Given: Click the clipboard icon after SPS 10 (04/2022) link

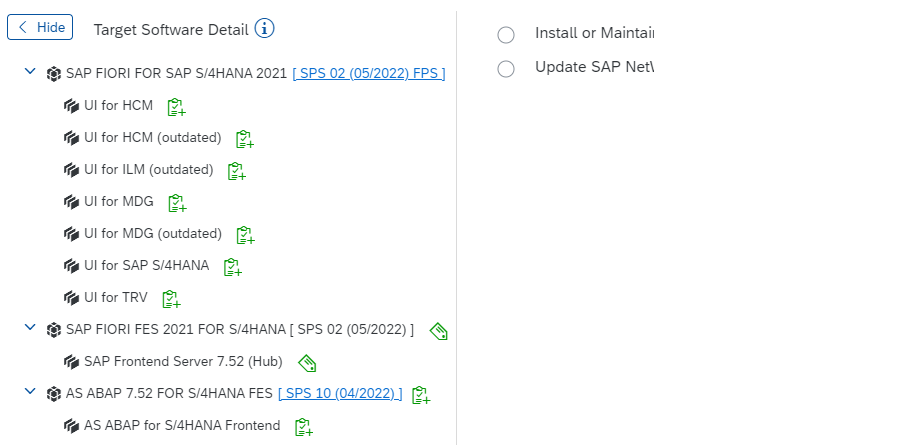Looking at the screenshot, I should [421, 395].
